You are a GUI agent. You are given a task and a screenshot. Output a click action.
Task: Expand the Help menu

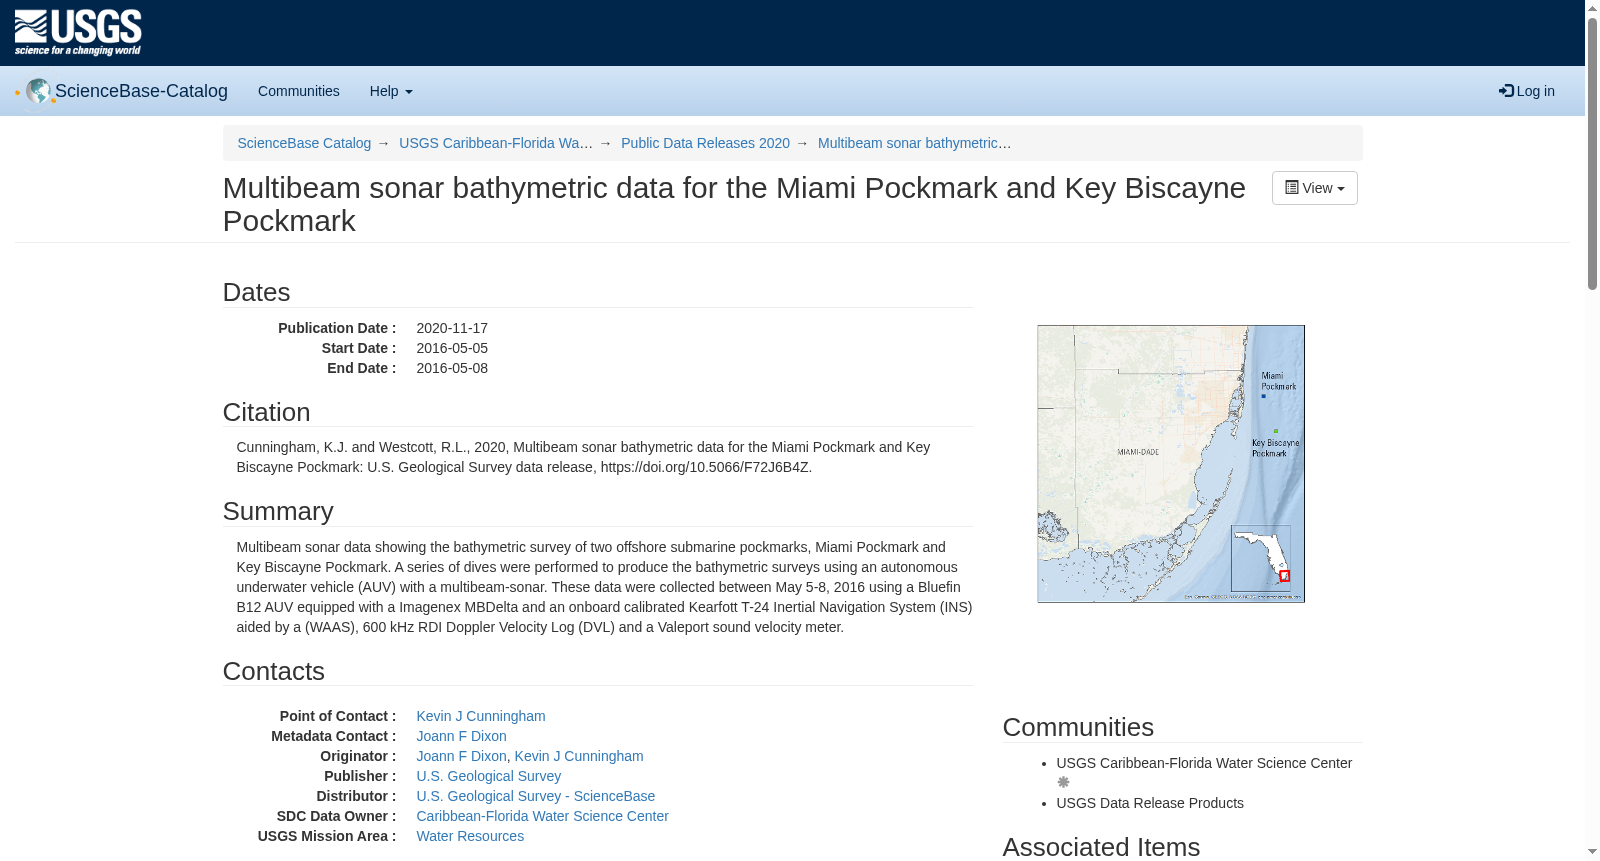[x=391, y=91]
